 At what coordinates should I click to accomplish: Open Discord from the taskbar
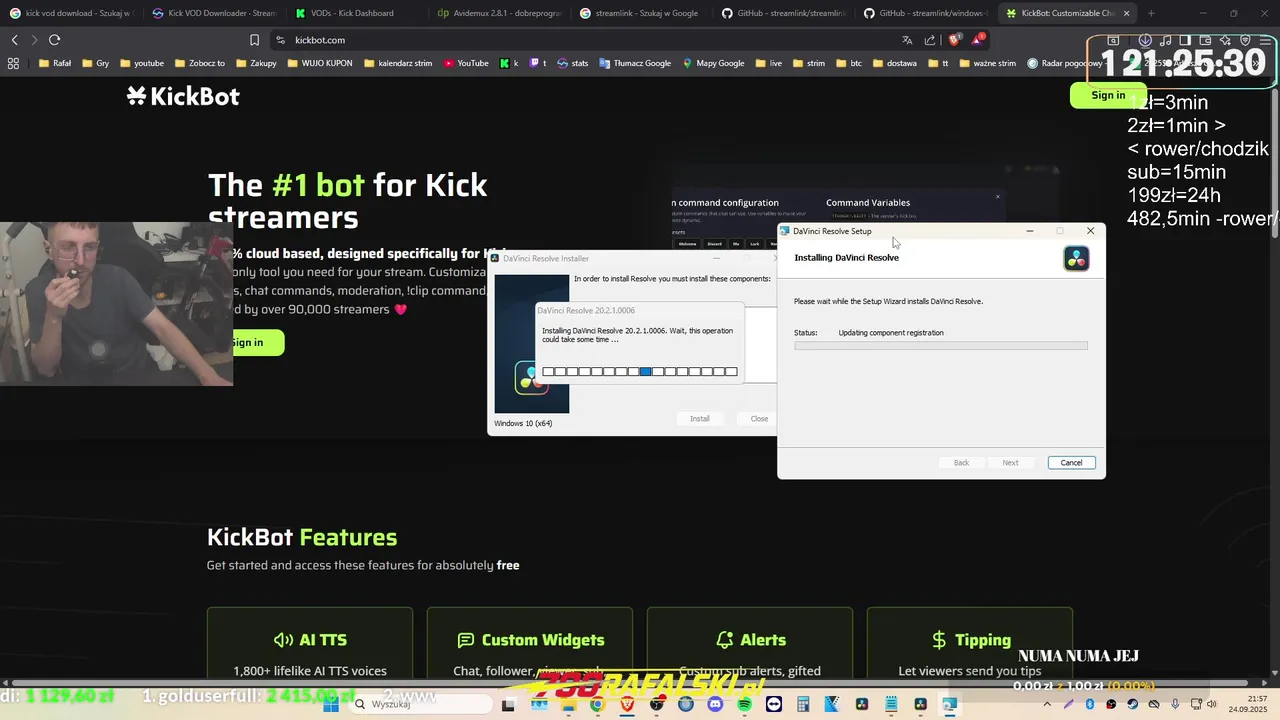tap(714, 705)
